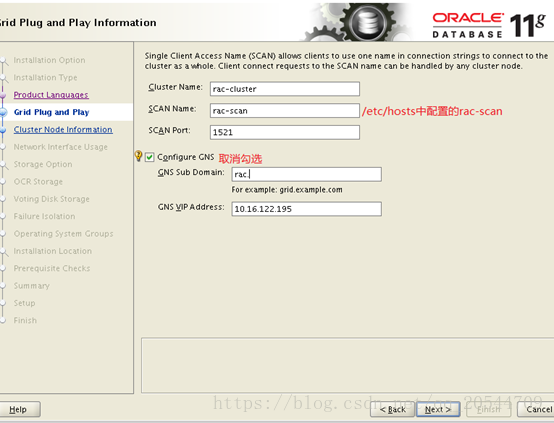This screenshot has height=423, width=554.
Task: Click the Installation Type step label
Action: tap(45, 77)
